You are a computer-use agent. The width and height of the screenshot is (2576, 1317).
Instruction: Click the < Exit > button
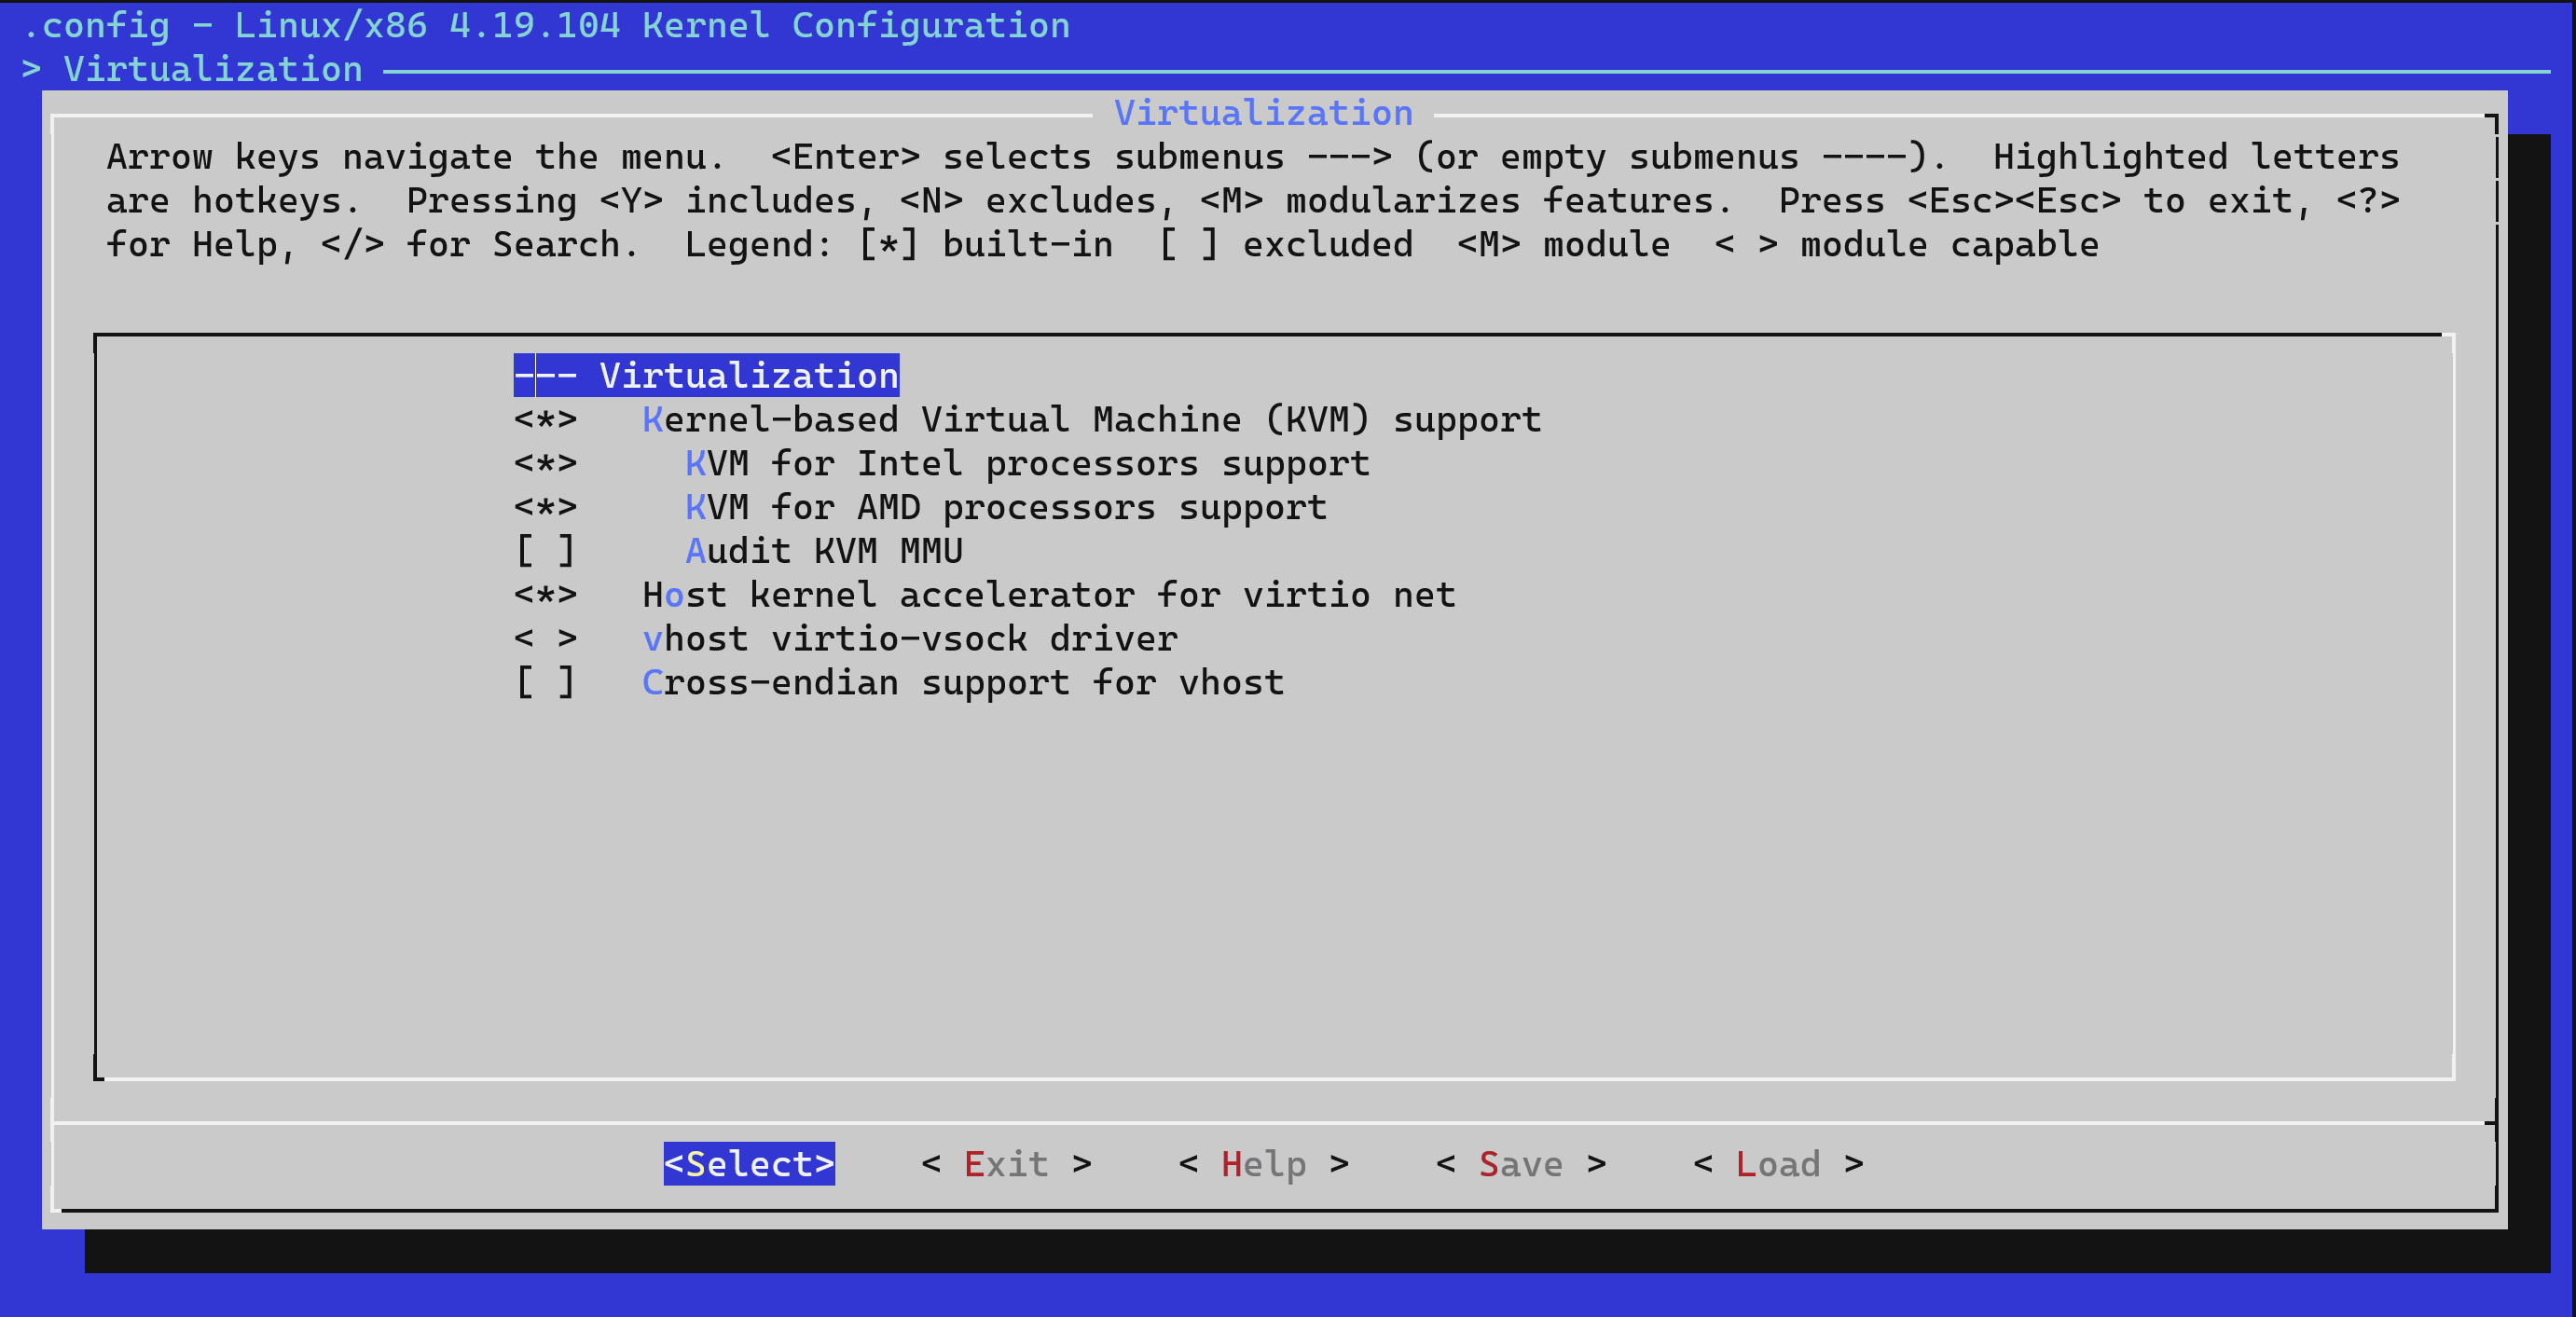(x=1006, y=1164)
